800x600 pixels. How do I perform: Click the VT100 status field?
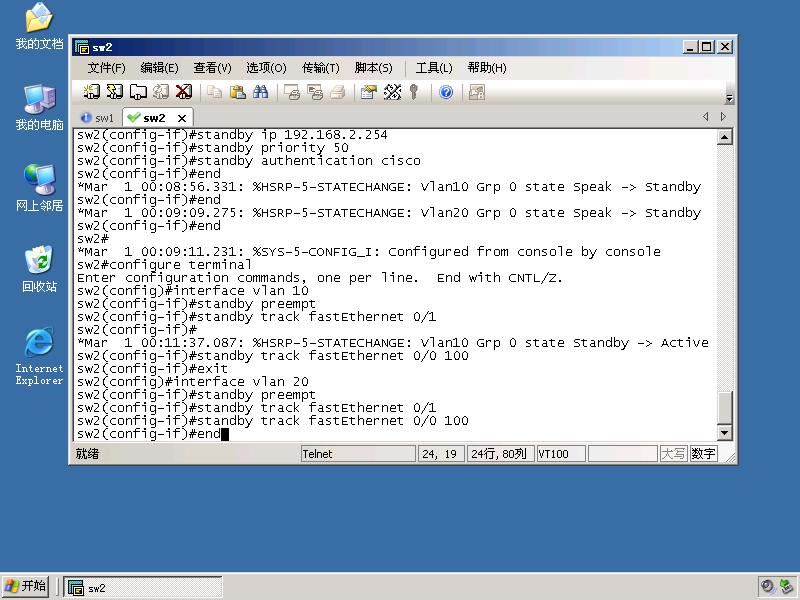click(561, 454)
